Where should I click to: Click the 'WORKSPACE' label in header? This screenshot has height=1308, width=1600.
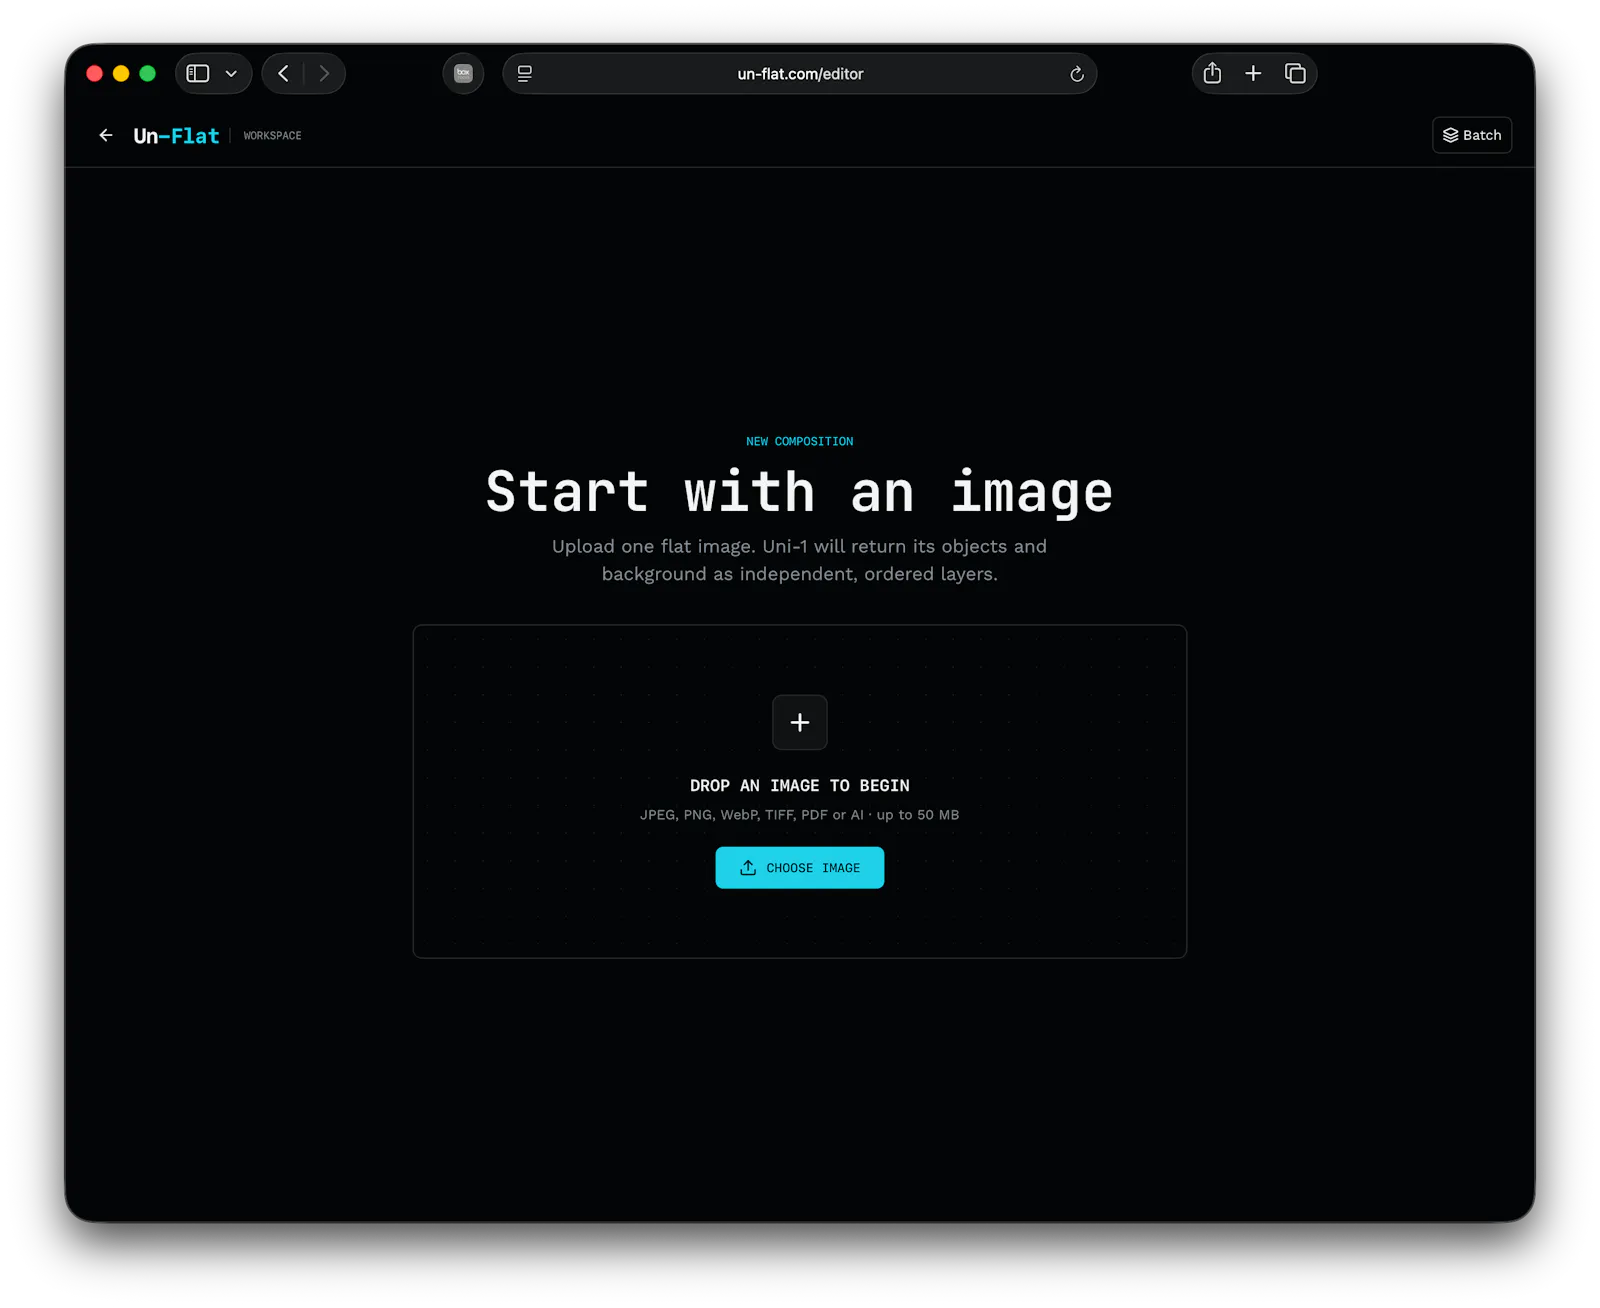tap(272, 136)
